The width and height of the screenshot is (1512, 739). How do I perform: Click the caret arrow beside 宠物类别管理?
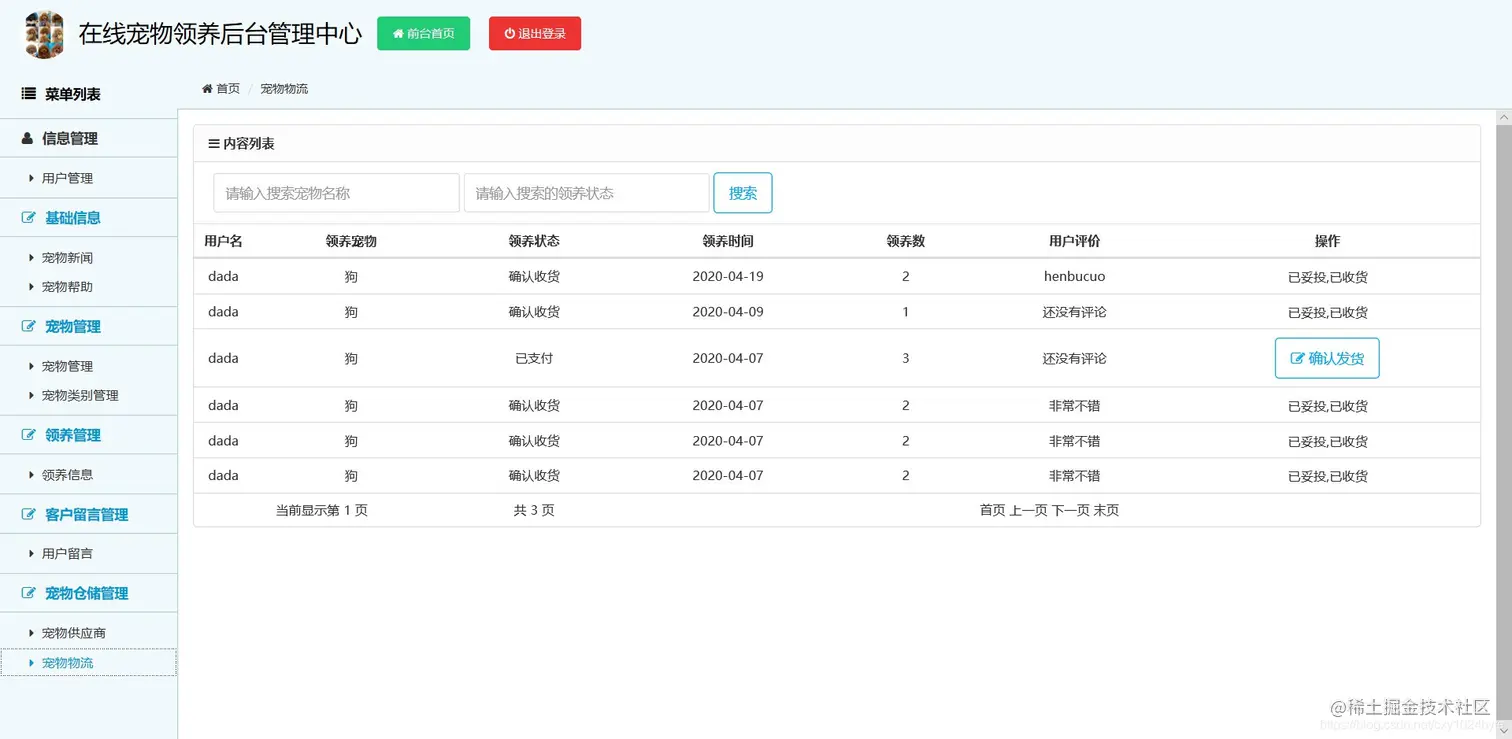[x=32, y=396]
